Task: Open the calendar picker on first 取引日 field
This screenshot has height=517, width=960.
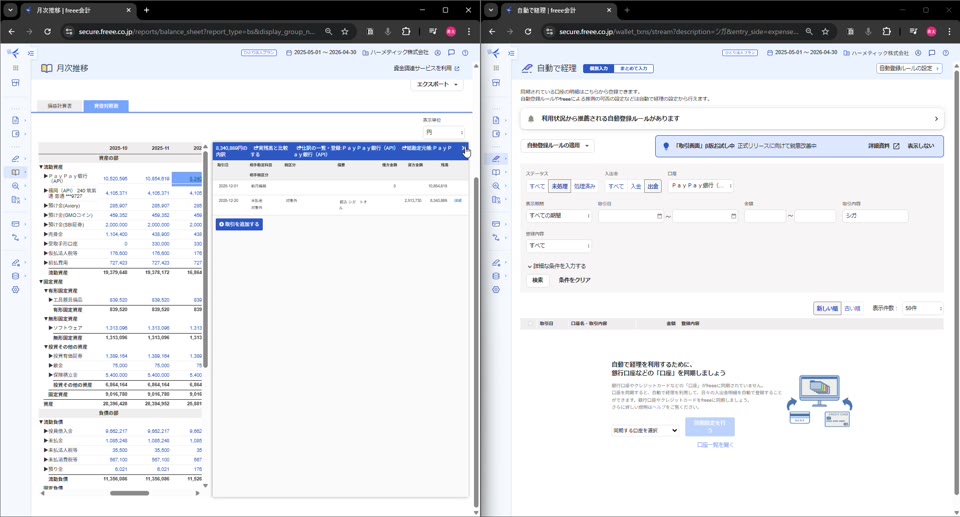Action: (658, 216)
